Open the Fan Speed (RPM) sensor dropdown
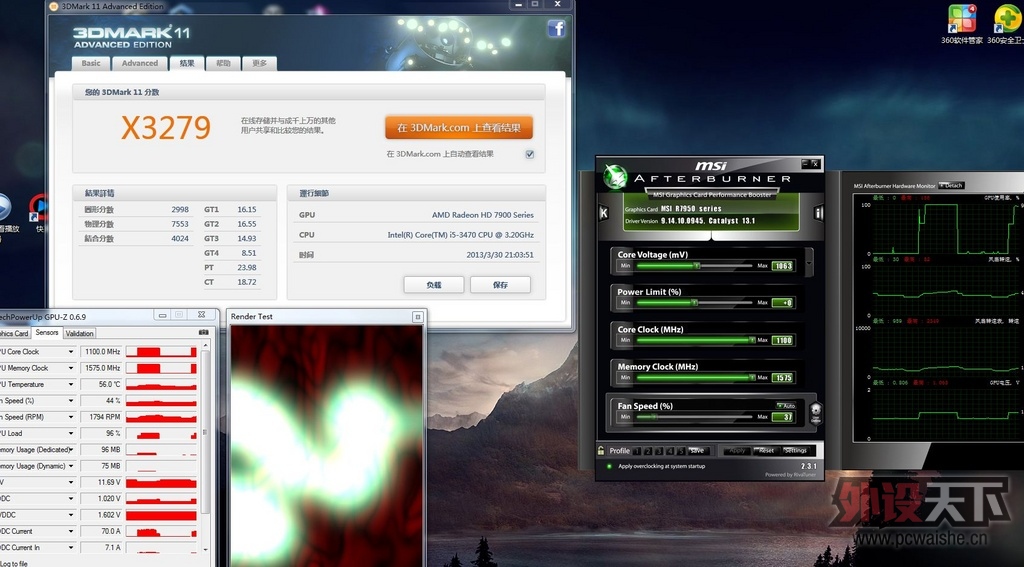This screenshot has height=567, width=1024. (71, 417)
